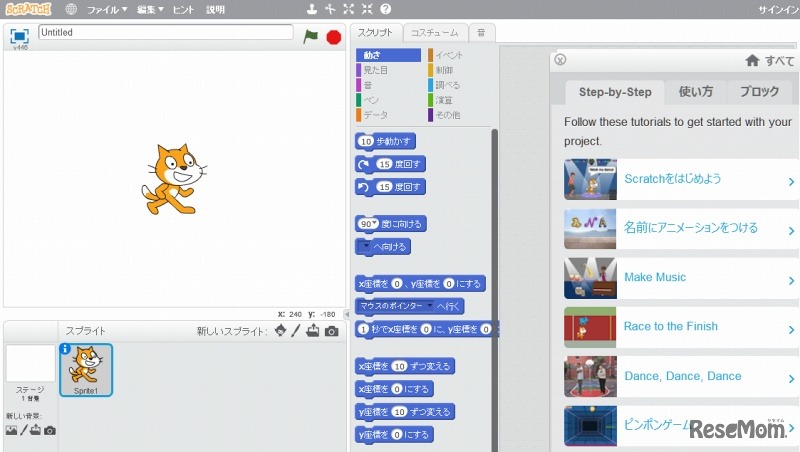Select the scissors delete tool
This screenshot has width=800, height=452.
(330, 9)
